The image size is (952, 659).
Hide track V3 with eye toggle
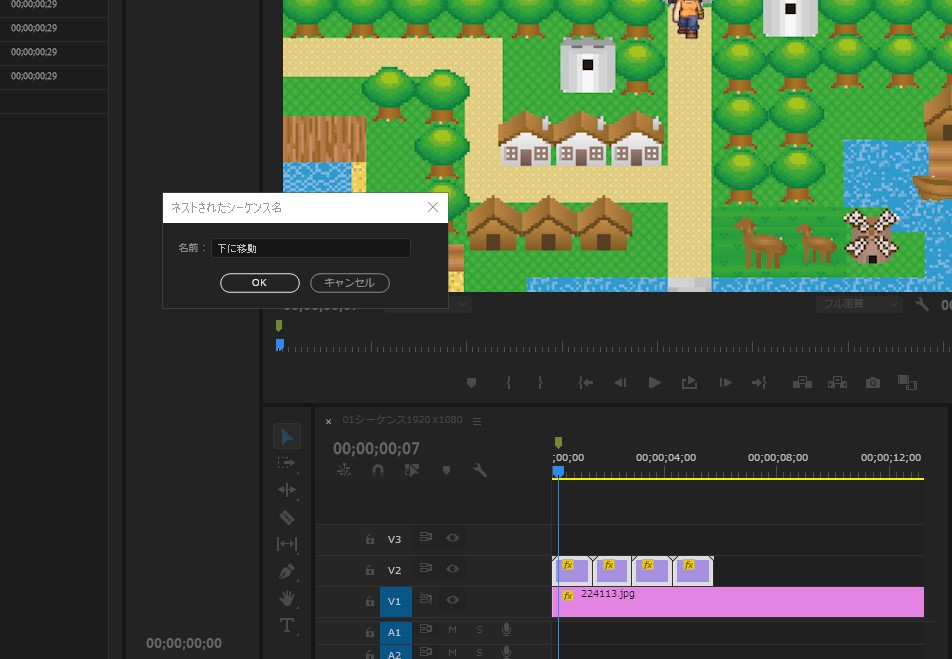pyautogui.click(x=453, y=538)
